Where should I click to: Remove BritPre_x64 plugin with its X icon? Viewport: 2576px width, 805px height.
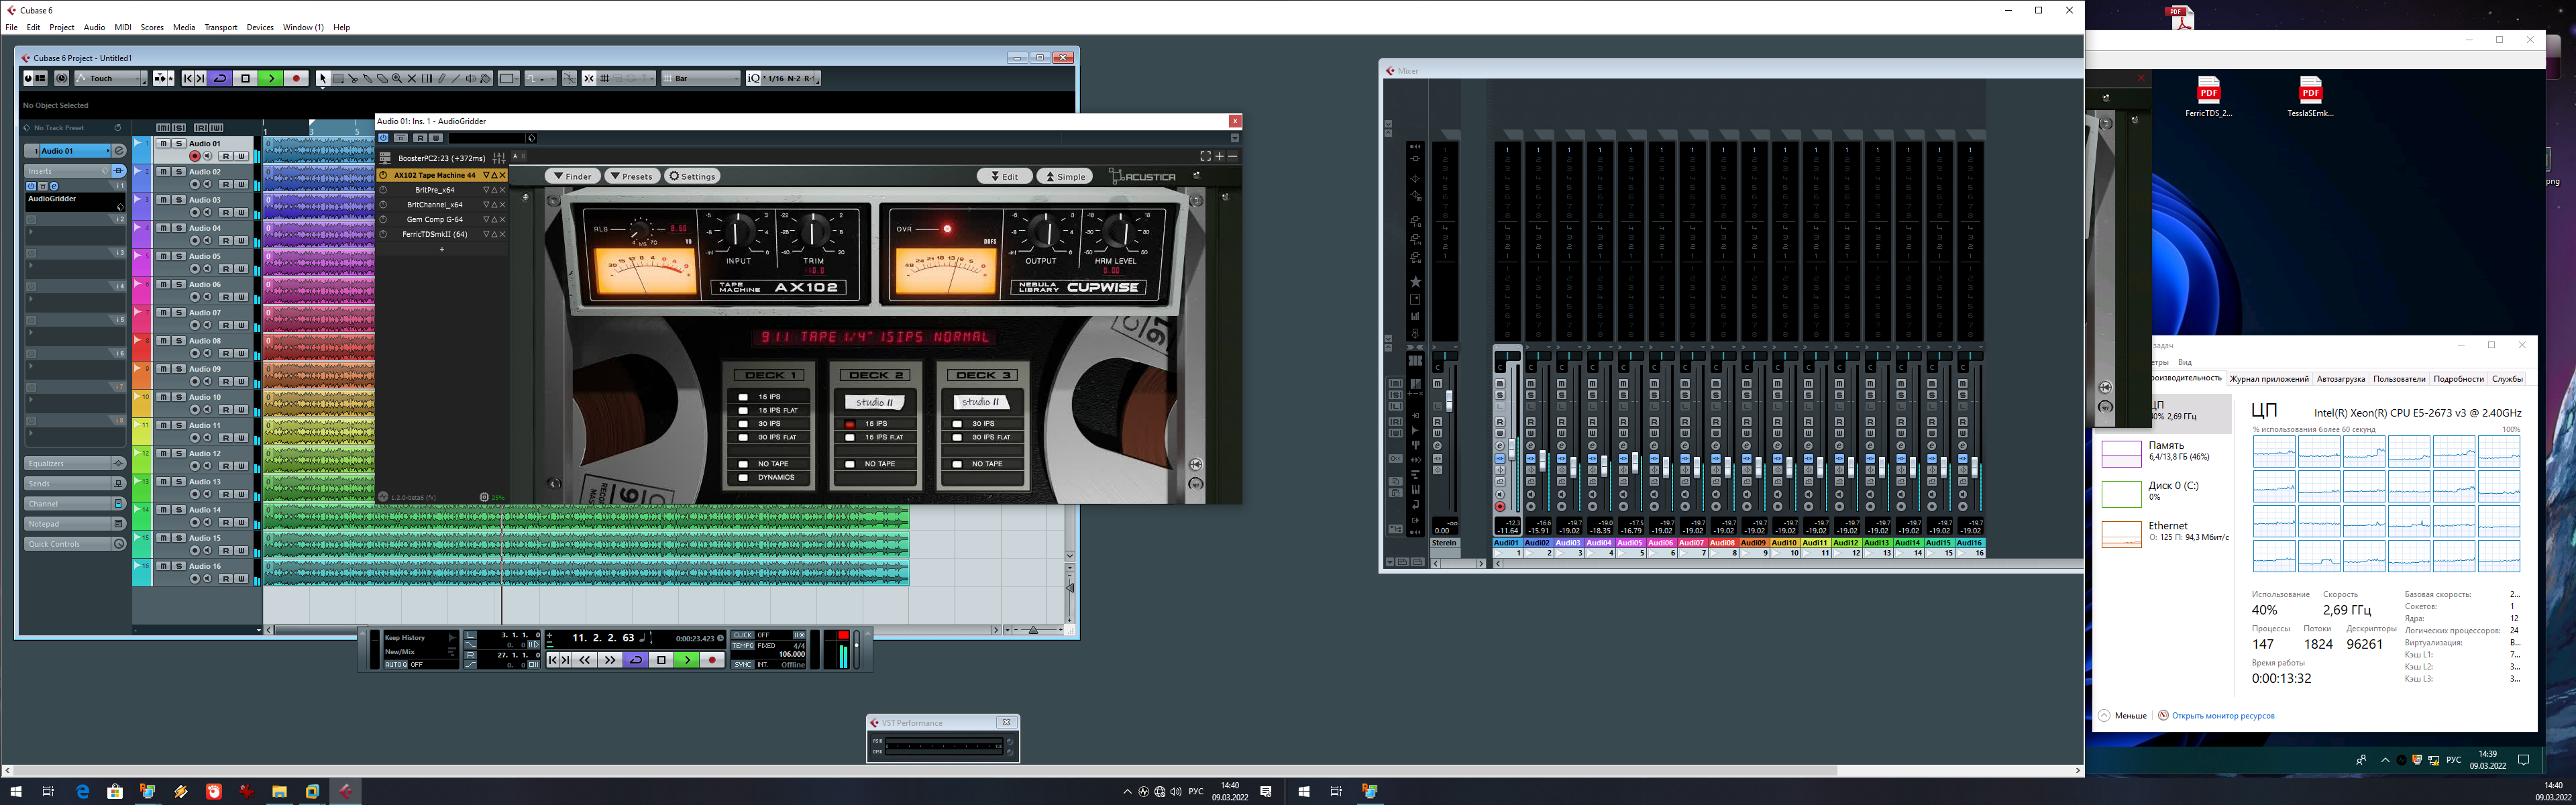coord(502,189)
